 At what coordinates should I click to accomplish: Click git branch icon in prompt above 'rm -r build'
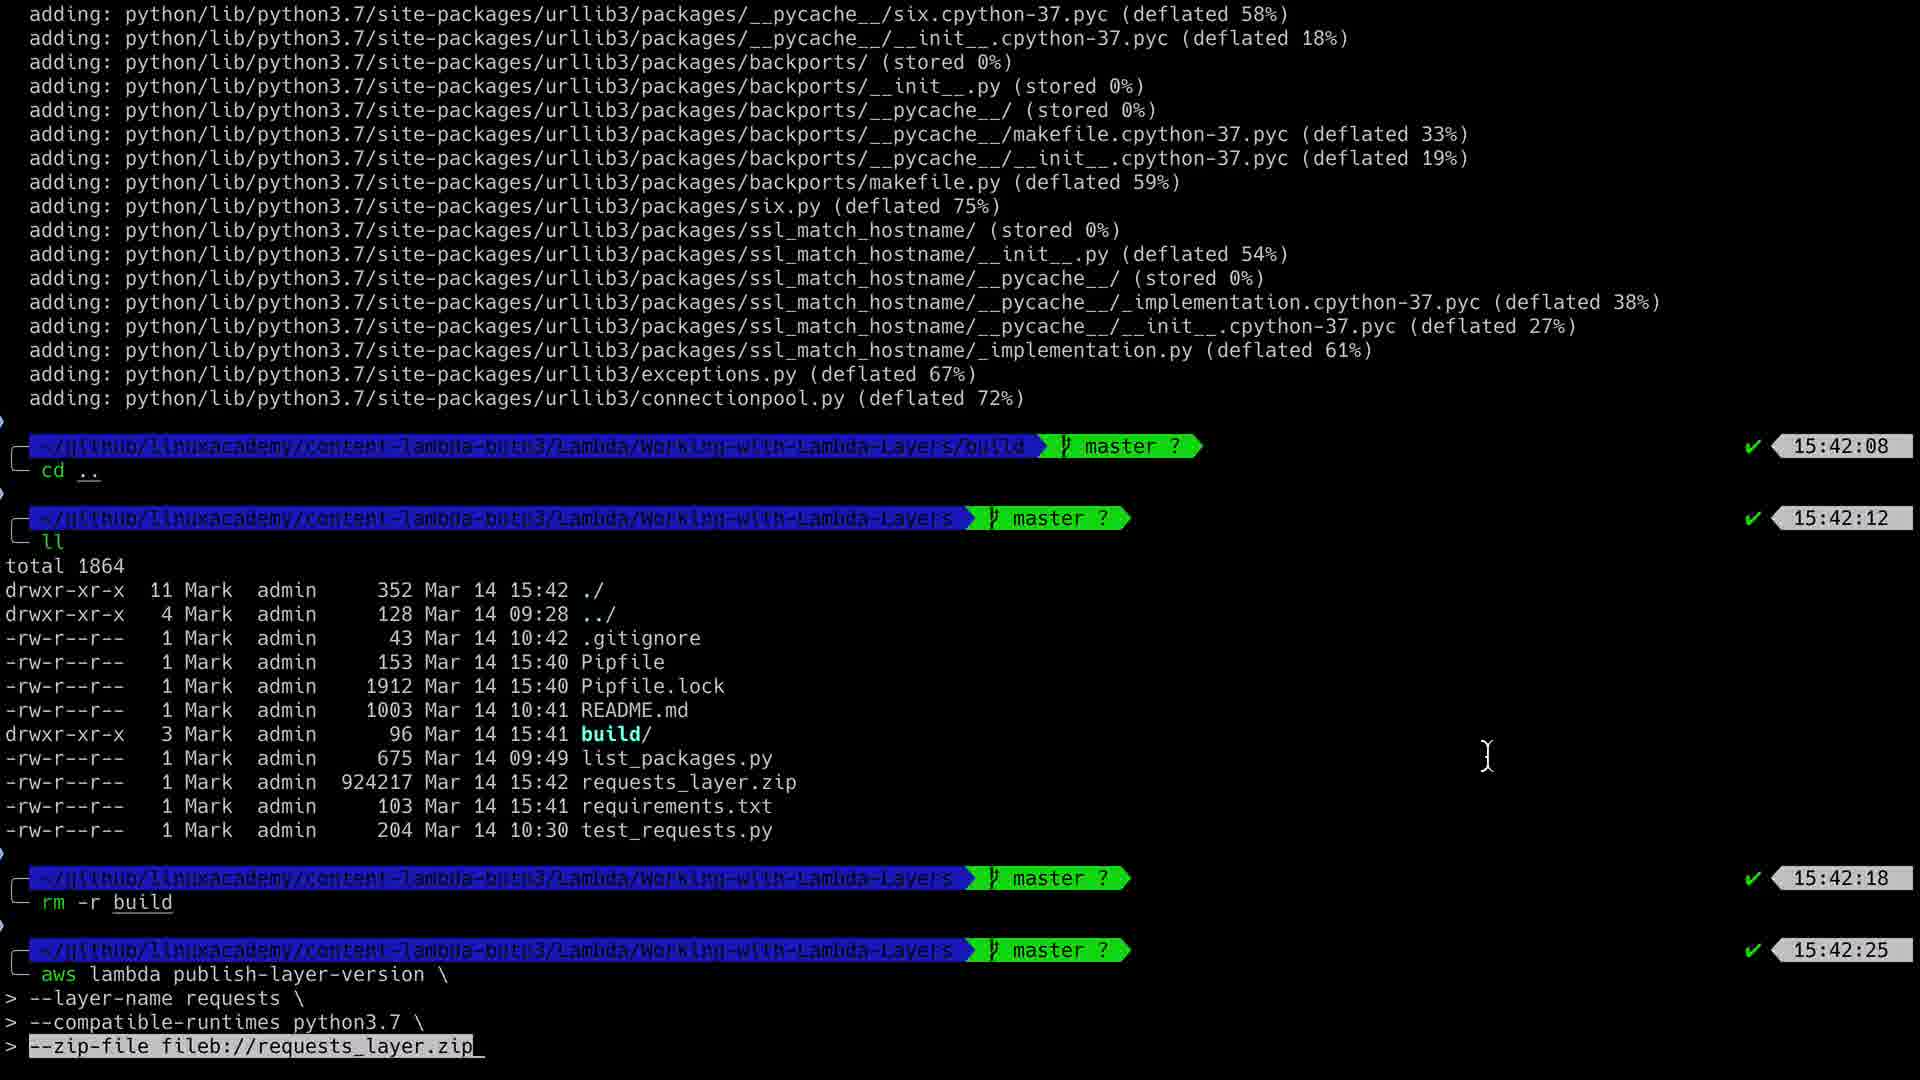point(994,879)
